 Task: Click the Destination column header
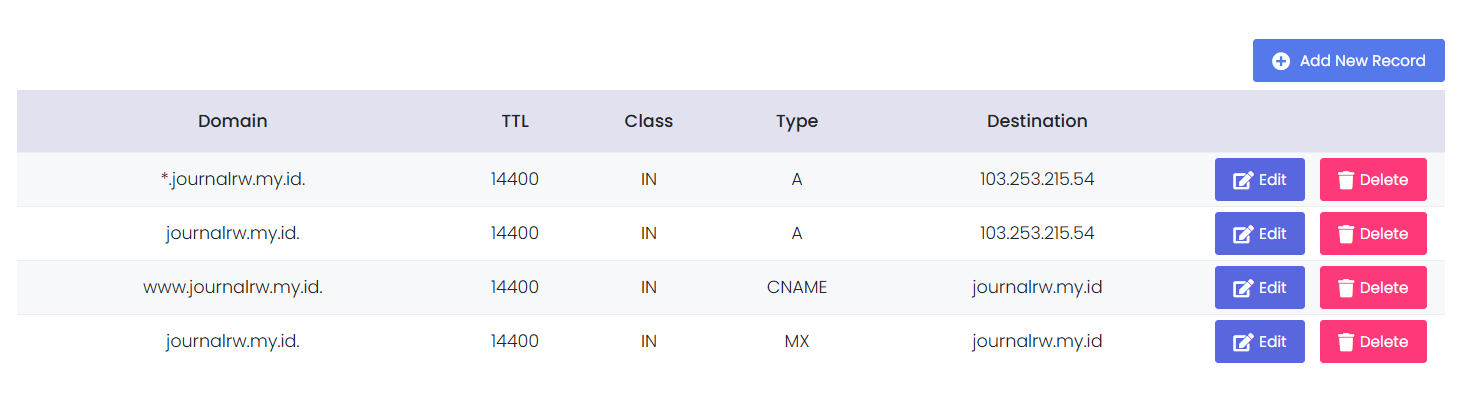[x=1037, y=121]
